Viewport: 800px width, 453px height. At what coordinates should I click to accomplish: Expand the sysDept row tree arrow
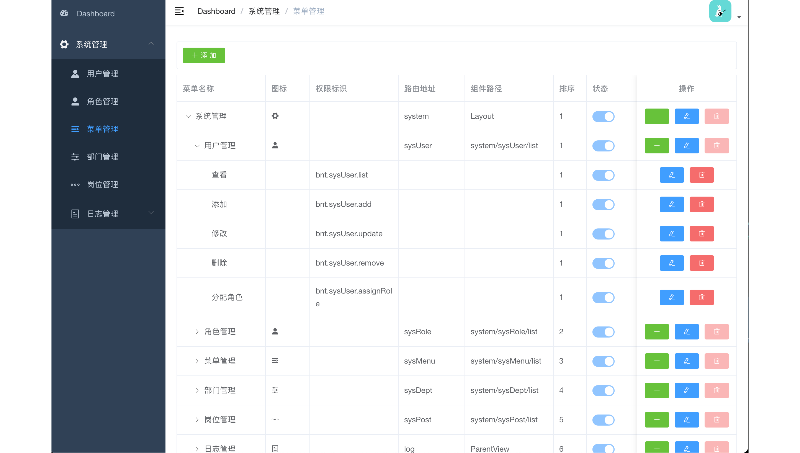(x=196, y=391)
